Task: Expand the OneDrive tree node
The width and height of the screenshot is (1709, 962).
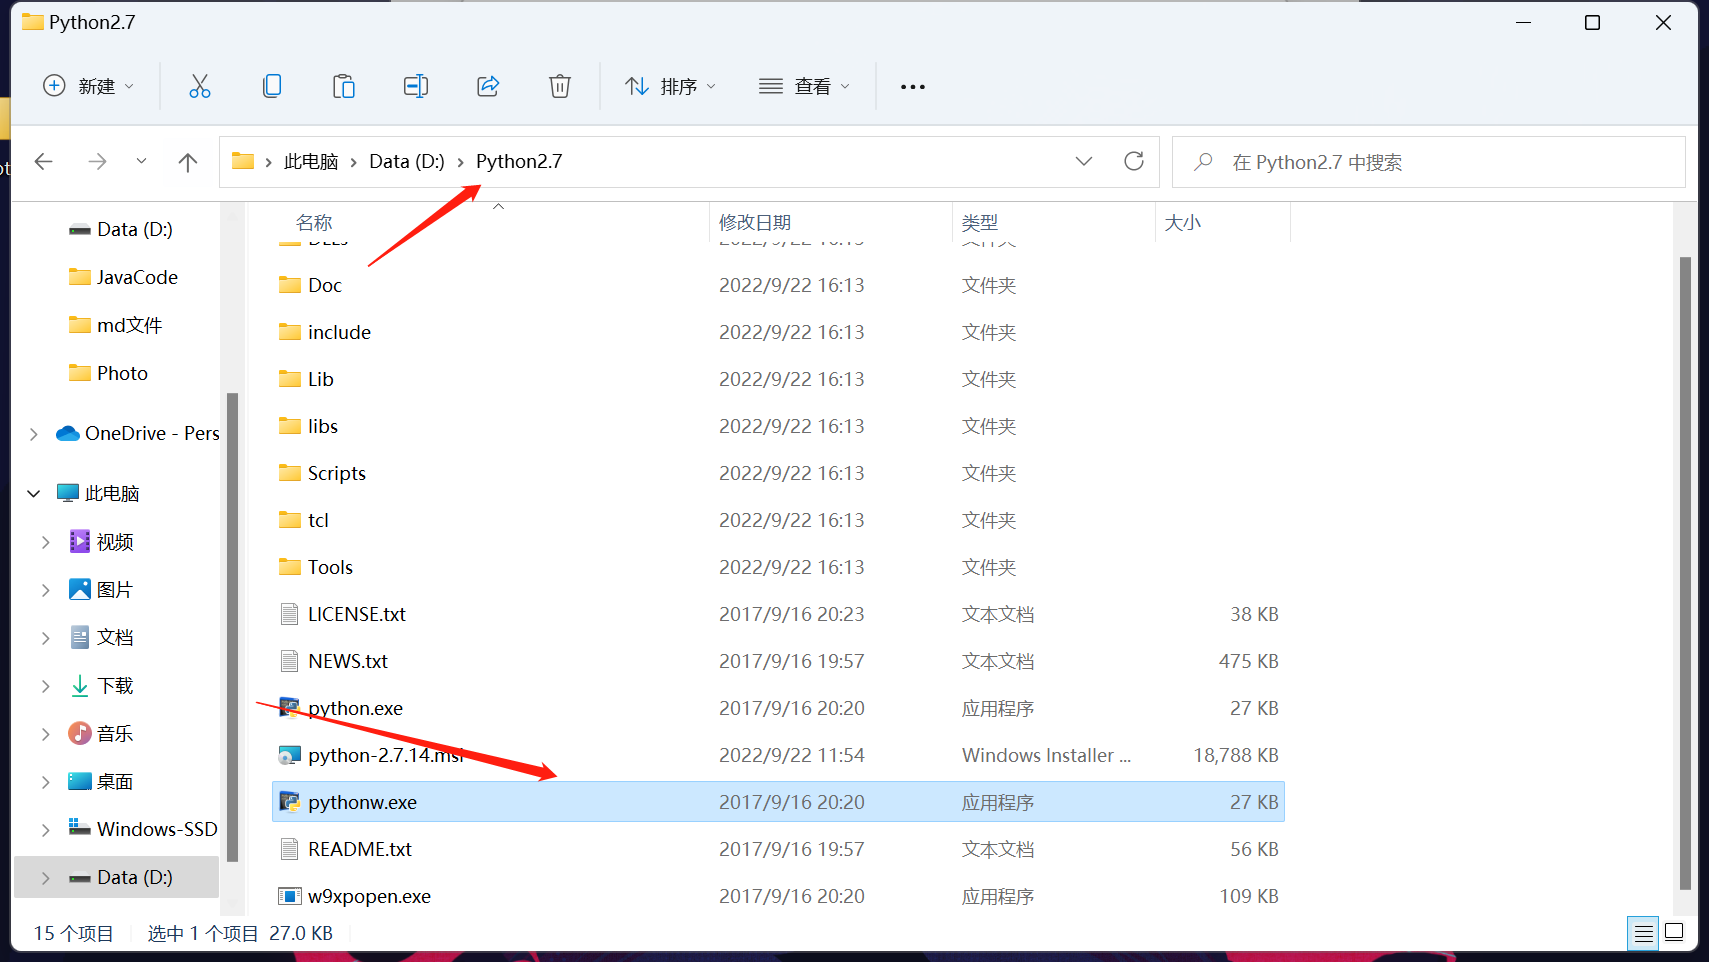Action: pyautogui.click(x=33, y=433)
